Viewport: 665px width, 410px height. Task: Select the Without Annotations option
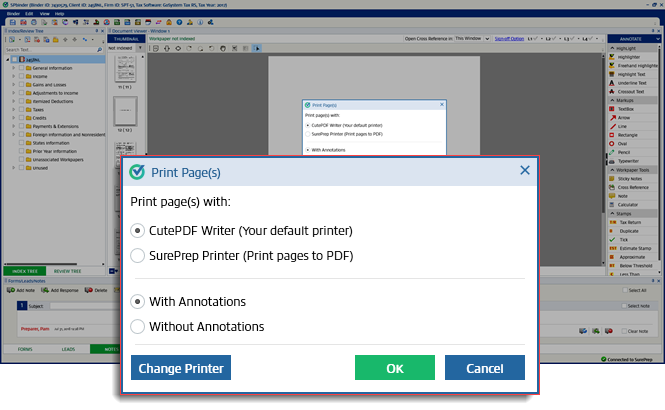click(139, 326)
